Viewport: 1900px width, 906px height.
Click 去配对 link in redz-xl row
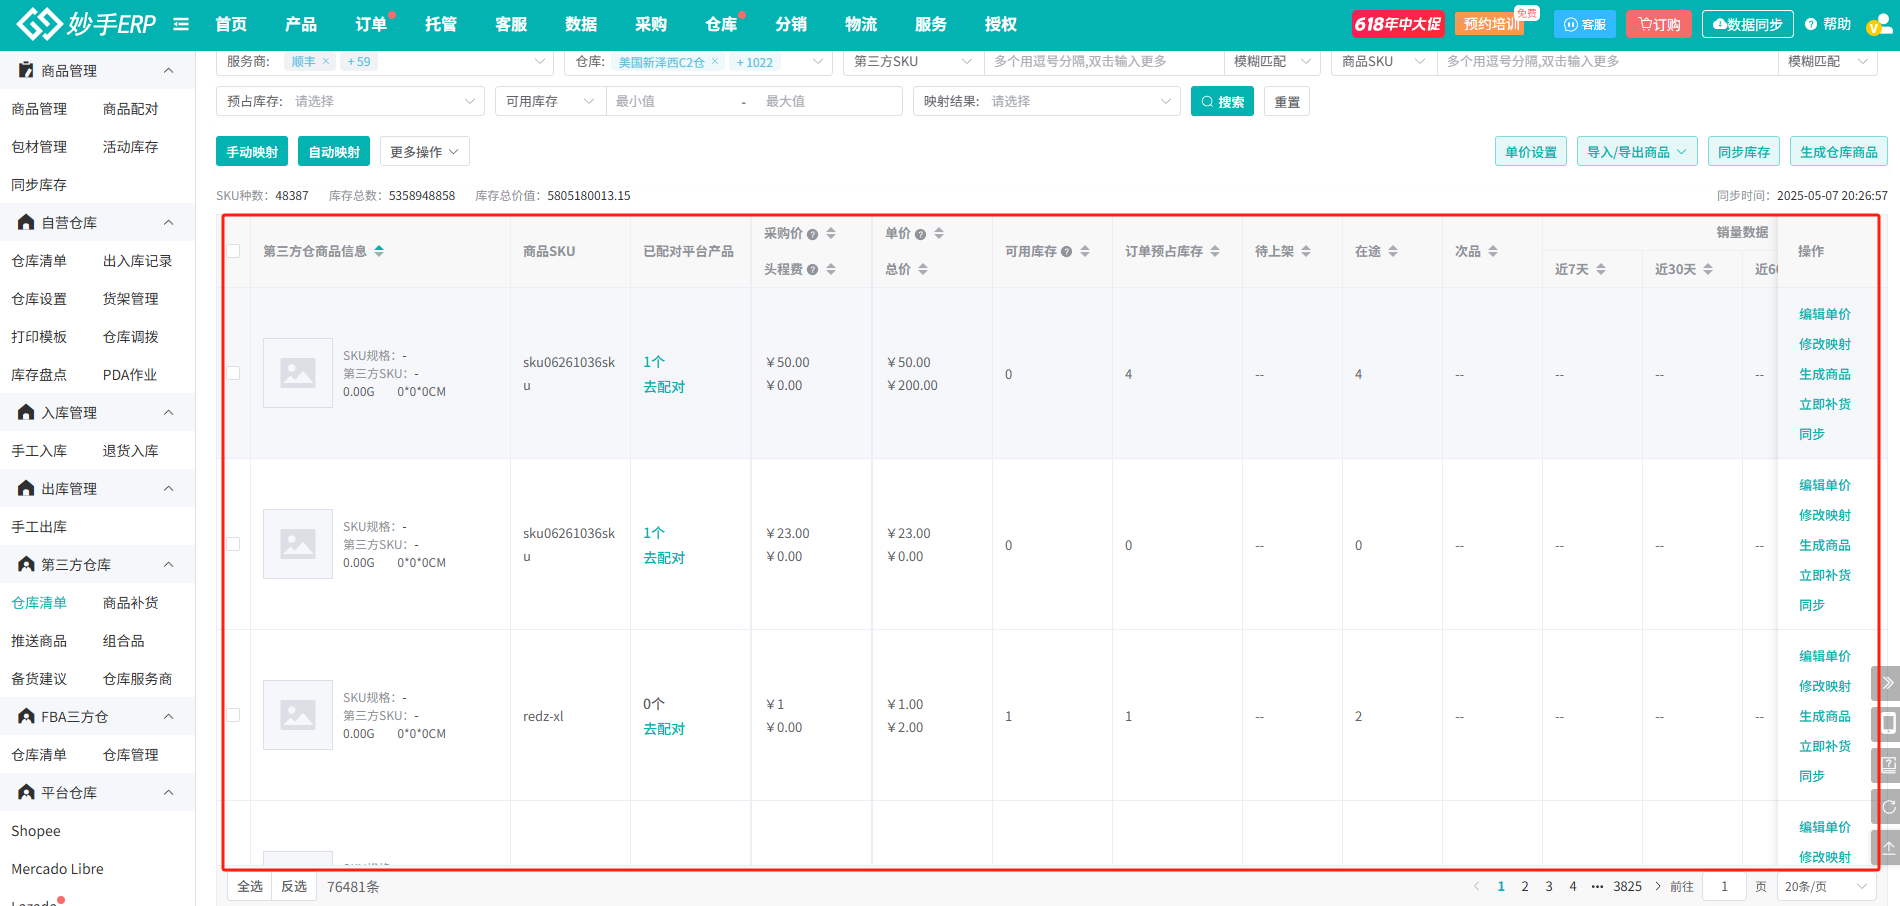(664, 729)
